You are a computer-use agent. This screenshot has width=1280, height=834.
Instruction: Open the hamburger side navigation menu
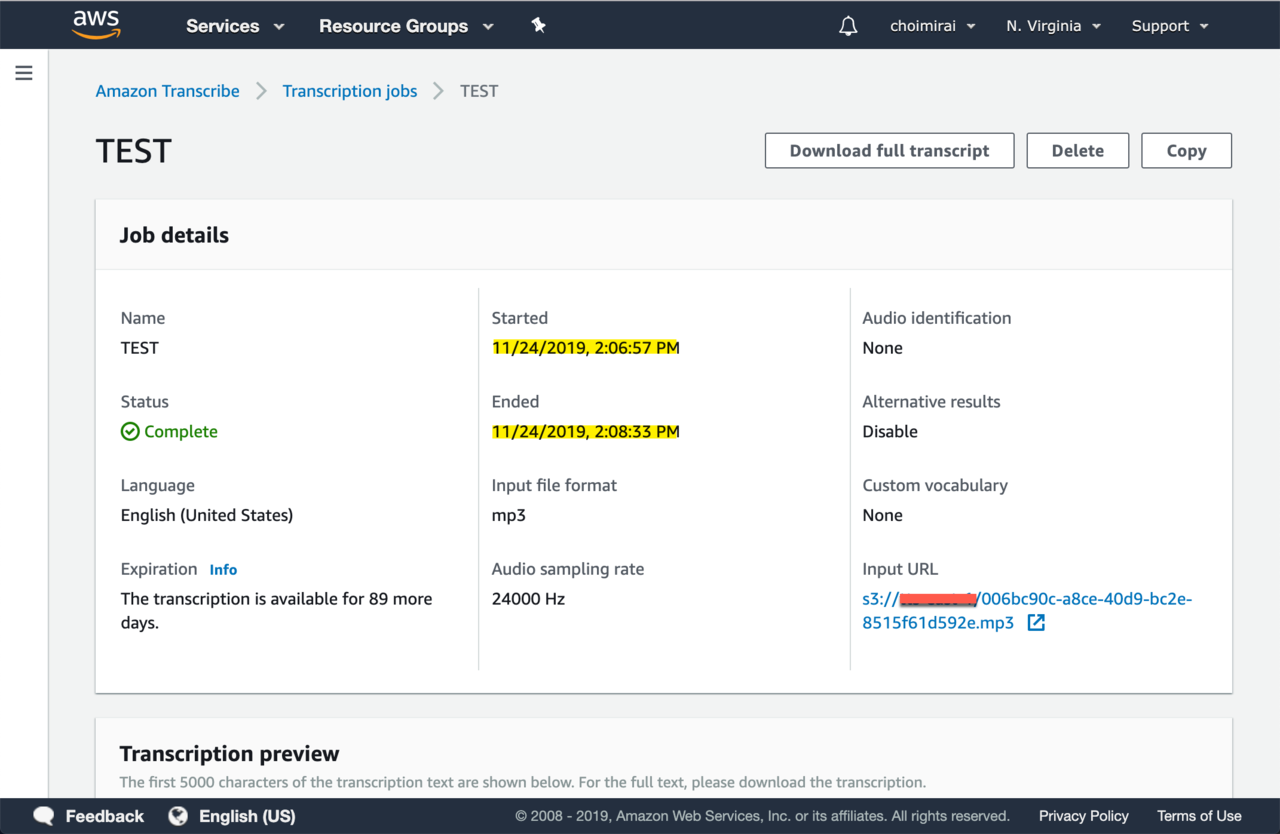(24, 73)
